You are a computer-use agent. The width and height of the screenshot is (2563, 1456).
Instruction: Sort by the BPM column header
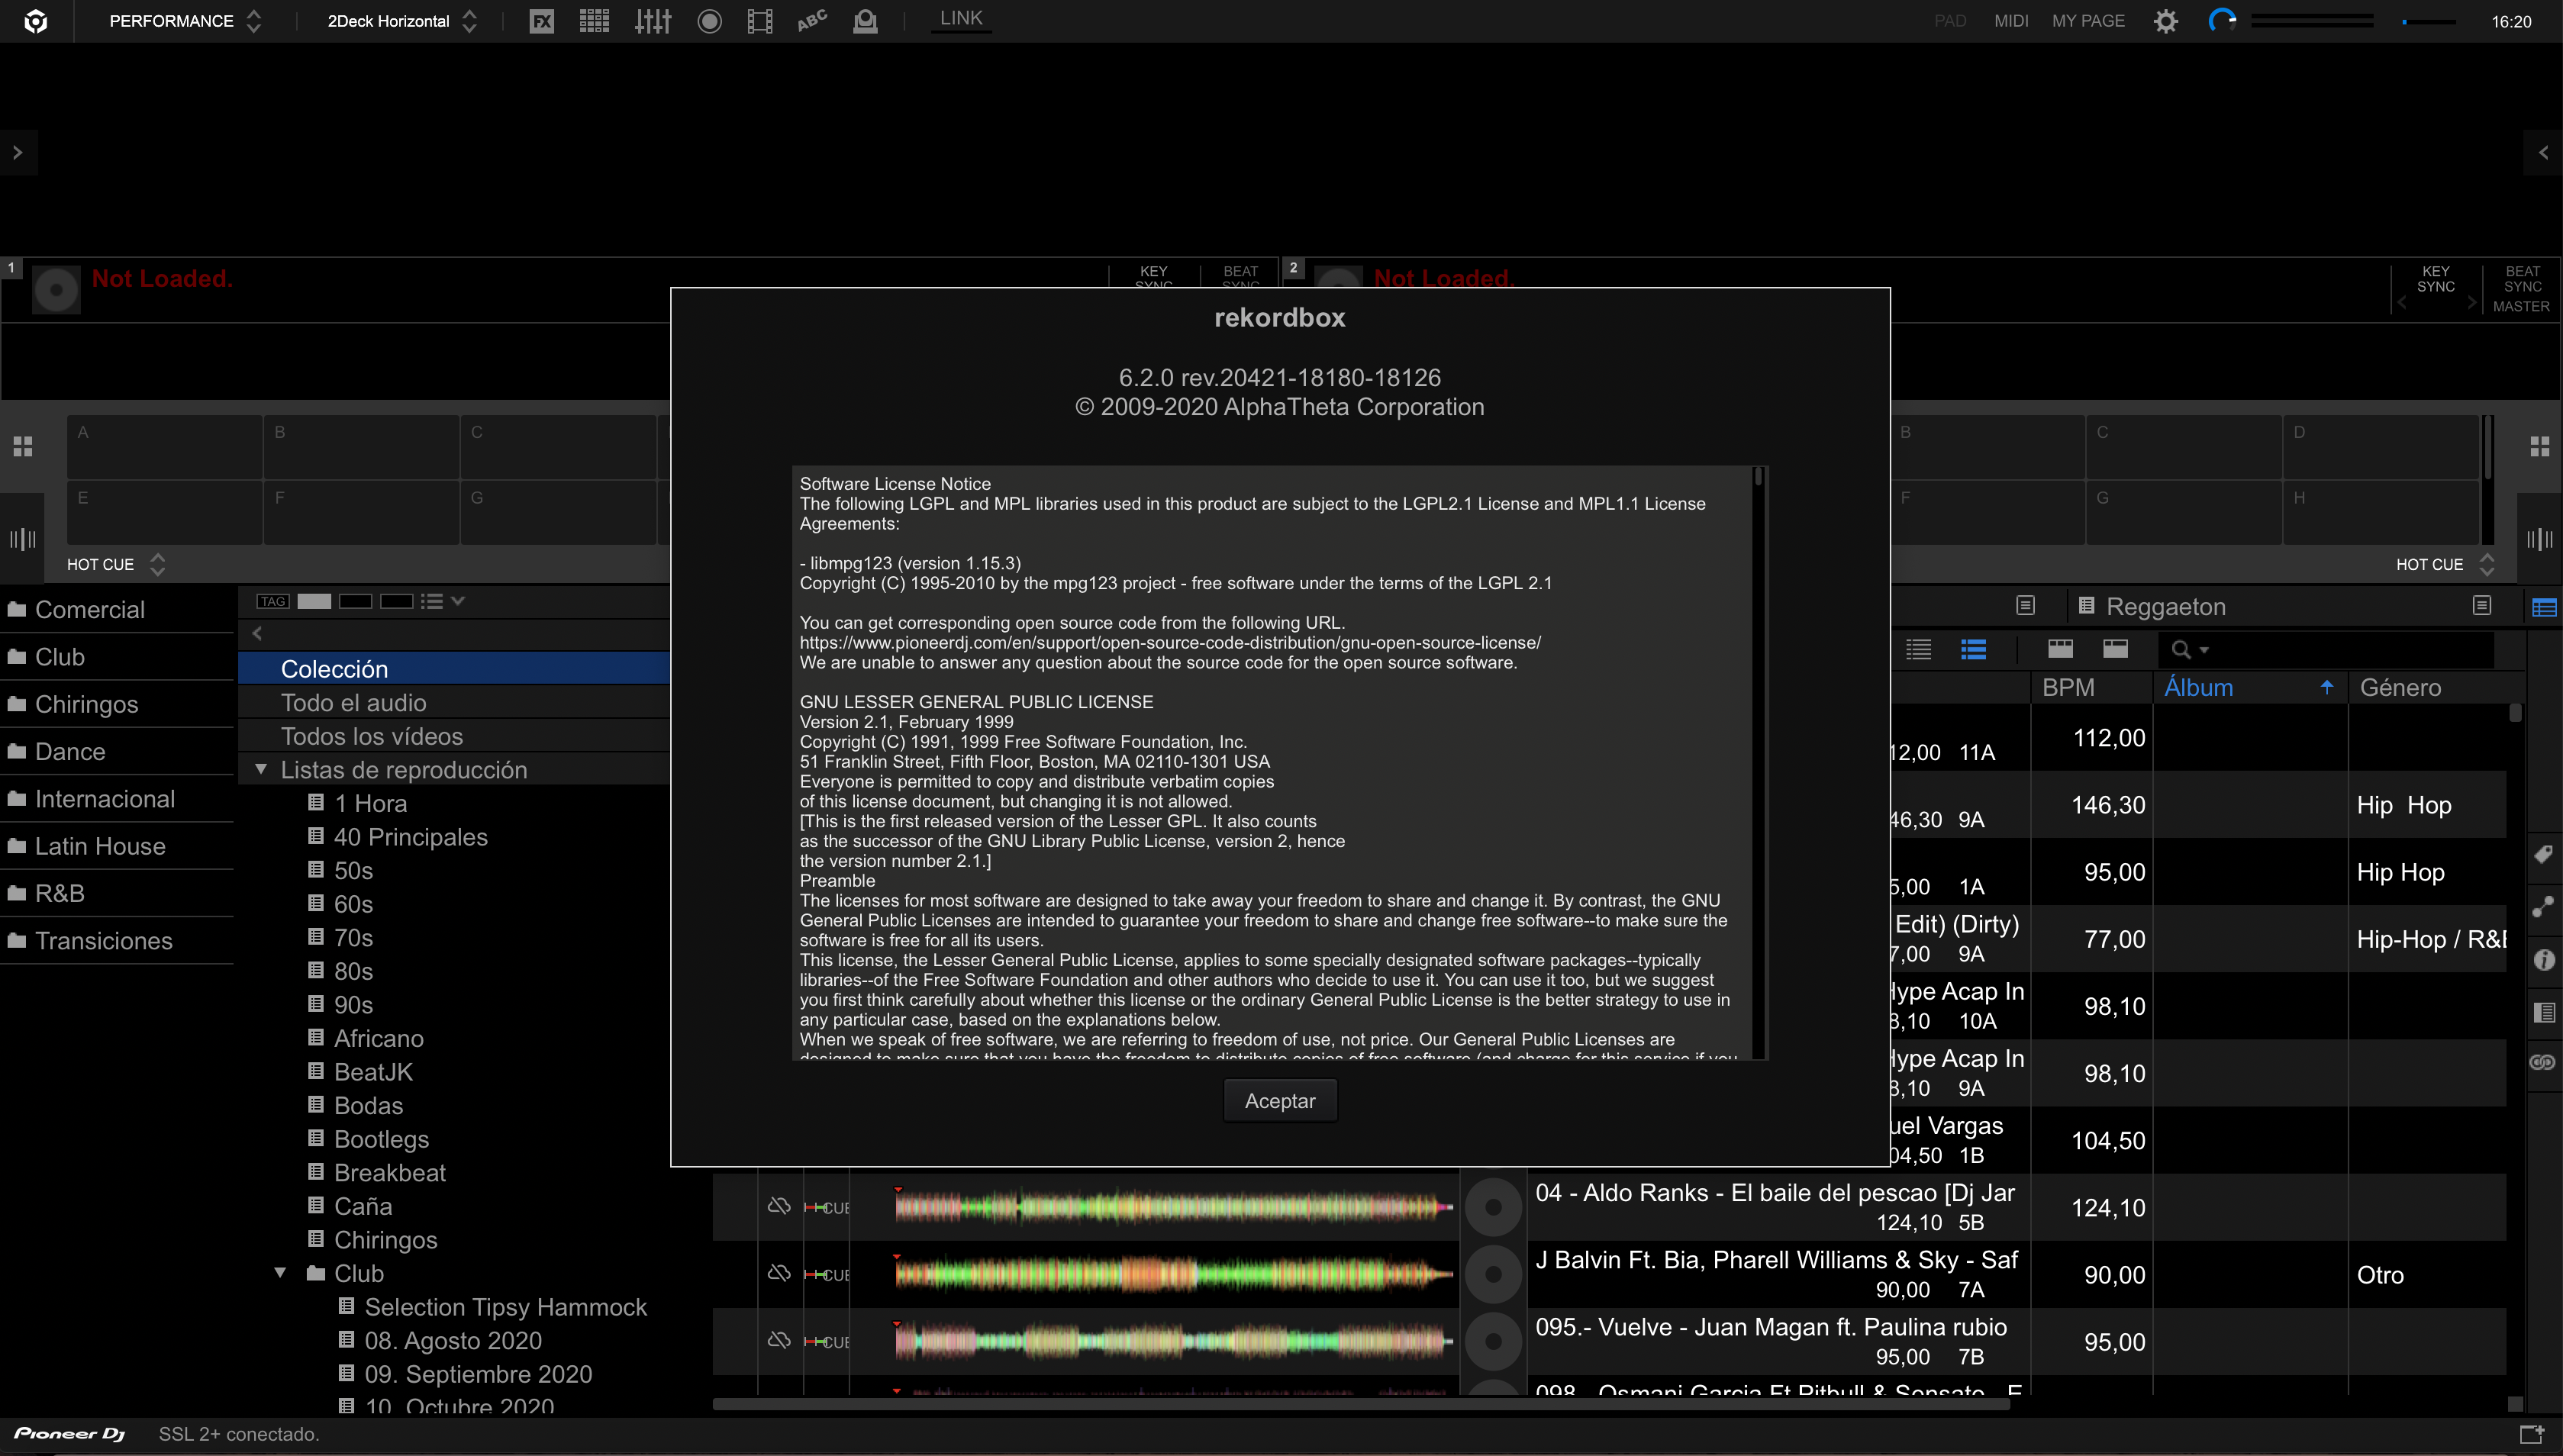2090,687
